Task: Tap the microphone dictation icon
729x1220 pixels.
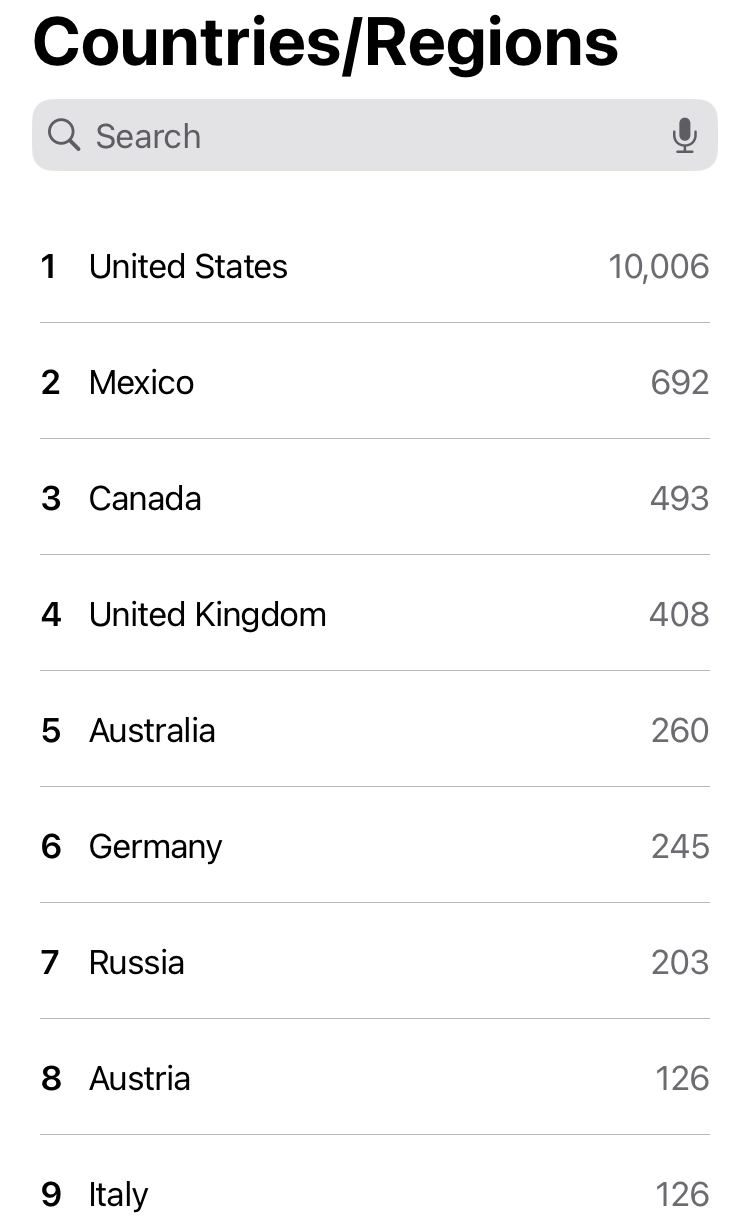Action: [x=684, y=135]
